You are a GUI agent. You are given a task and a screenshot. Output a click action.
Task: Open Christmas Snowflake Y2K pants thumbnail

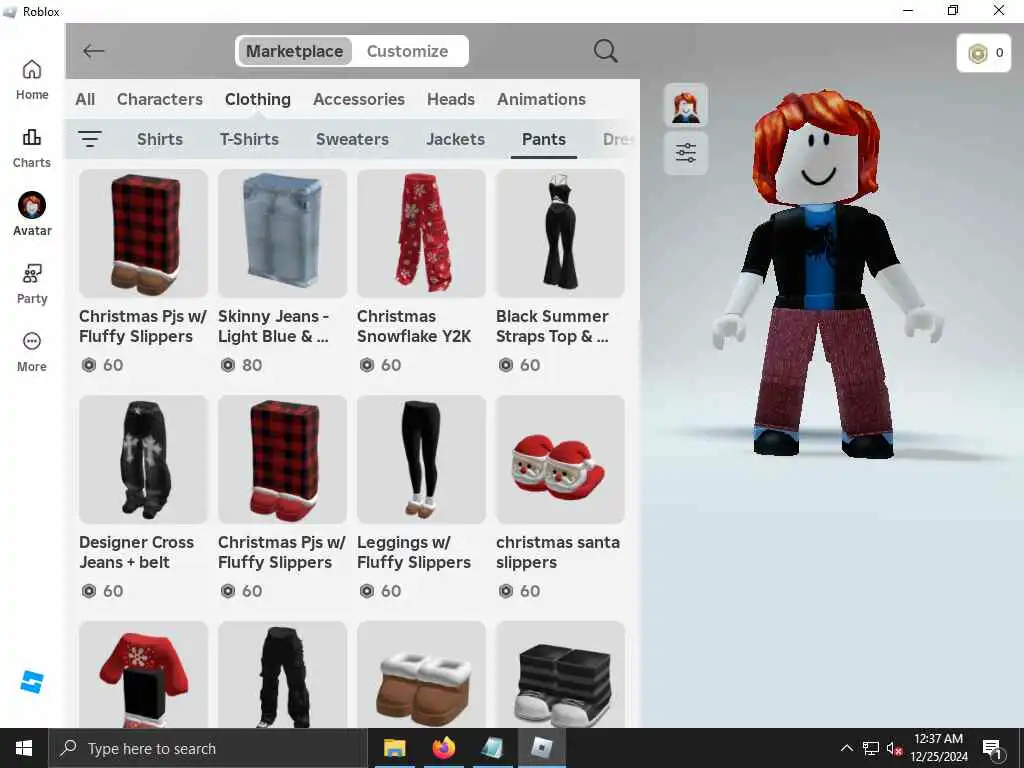[x=421, y=234]
